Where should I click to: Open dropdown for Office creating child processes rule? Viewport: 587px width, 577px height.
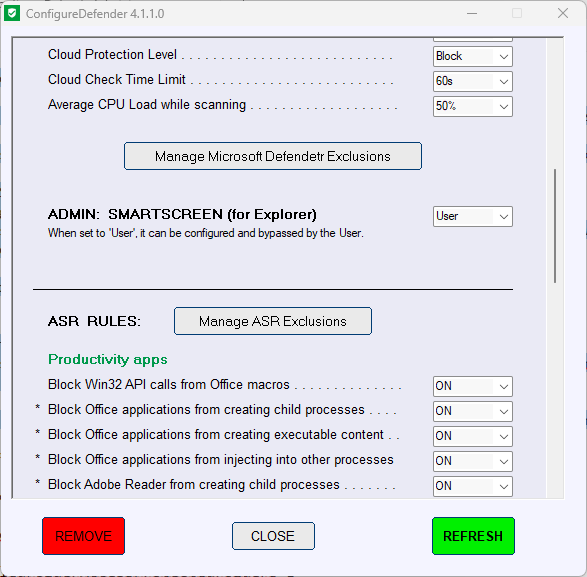(x=473, y=411)
